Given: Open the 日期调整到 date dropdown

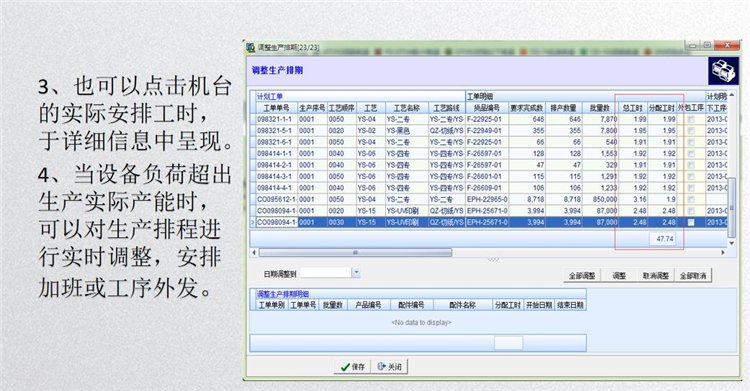Looking at the screenshot, I should pyautogui.click(x=356, y=273).
